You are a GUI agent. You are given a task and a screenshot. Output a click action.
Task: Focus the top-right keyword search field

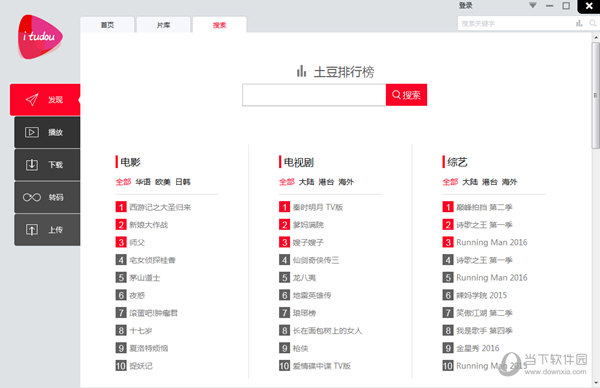pos(517,23)
